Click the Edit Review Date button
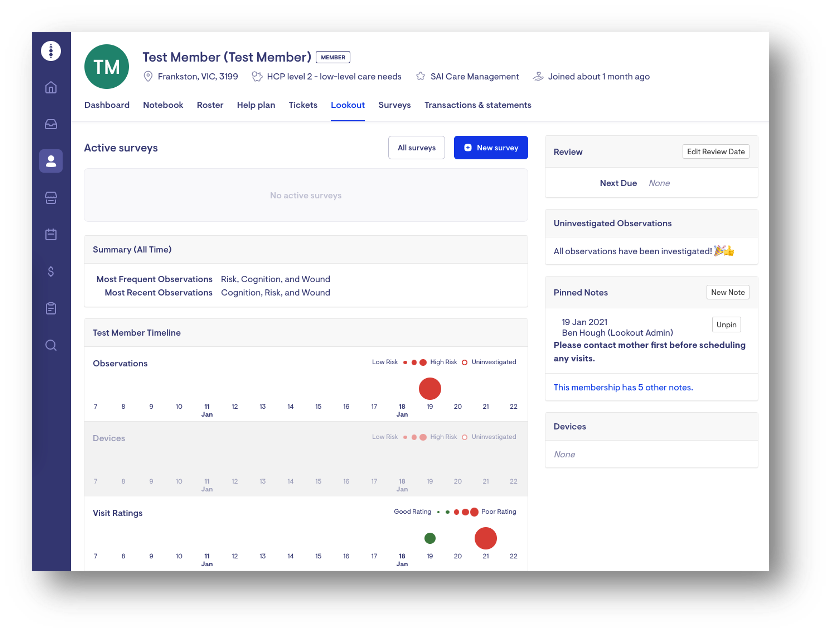The height and width of the screenshot is (634, 832). 715,152
